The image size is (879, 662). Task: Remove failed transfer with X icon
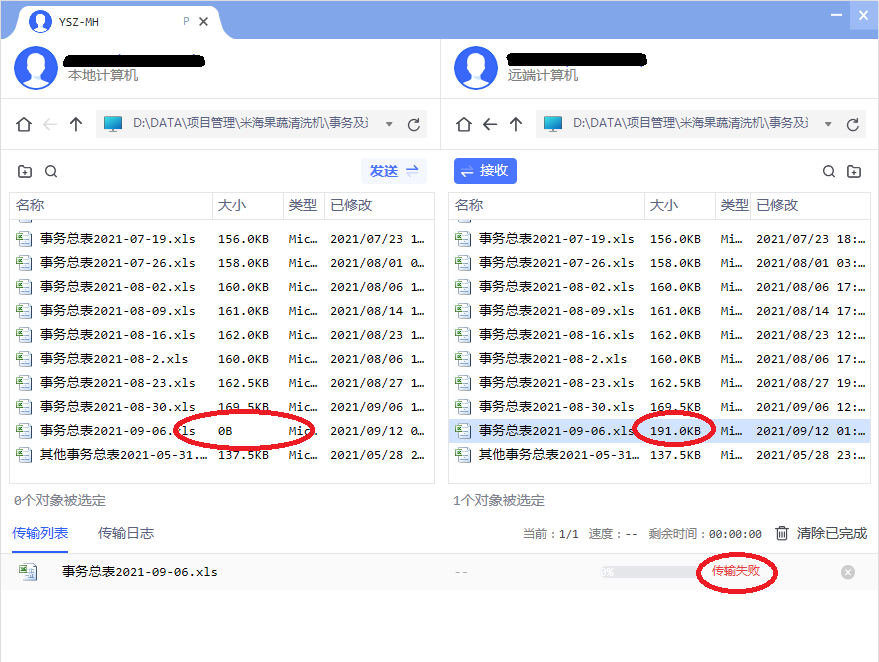(x=848, y=572)
